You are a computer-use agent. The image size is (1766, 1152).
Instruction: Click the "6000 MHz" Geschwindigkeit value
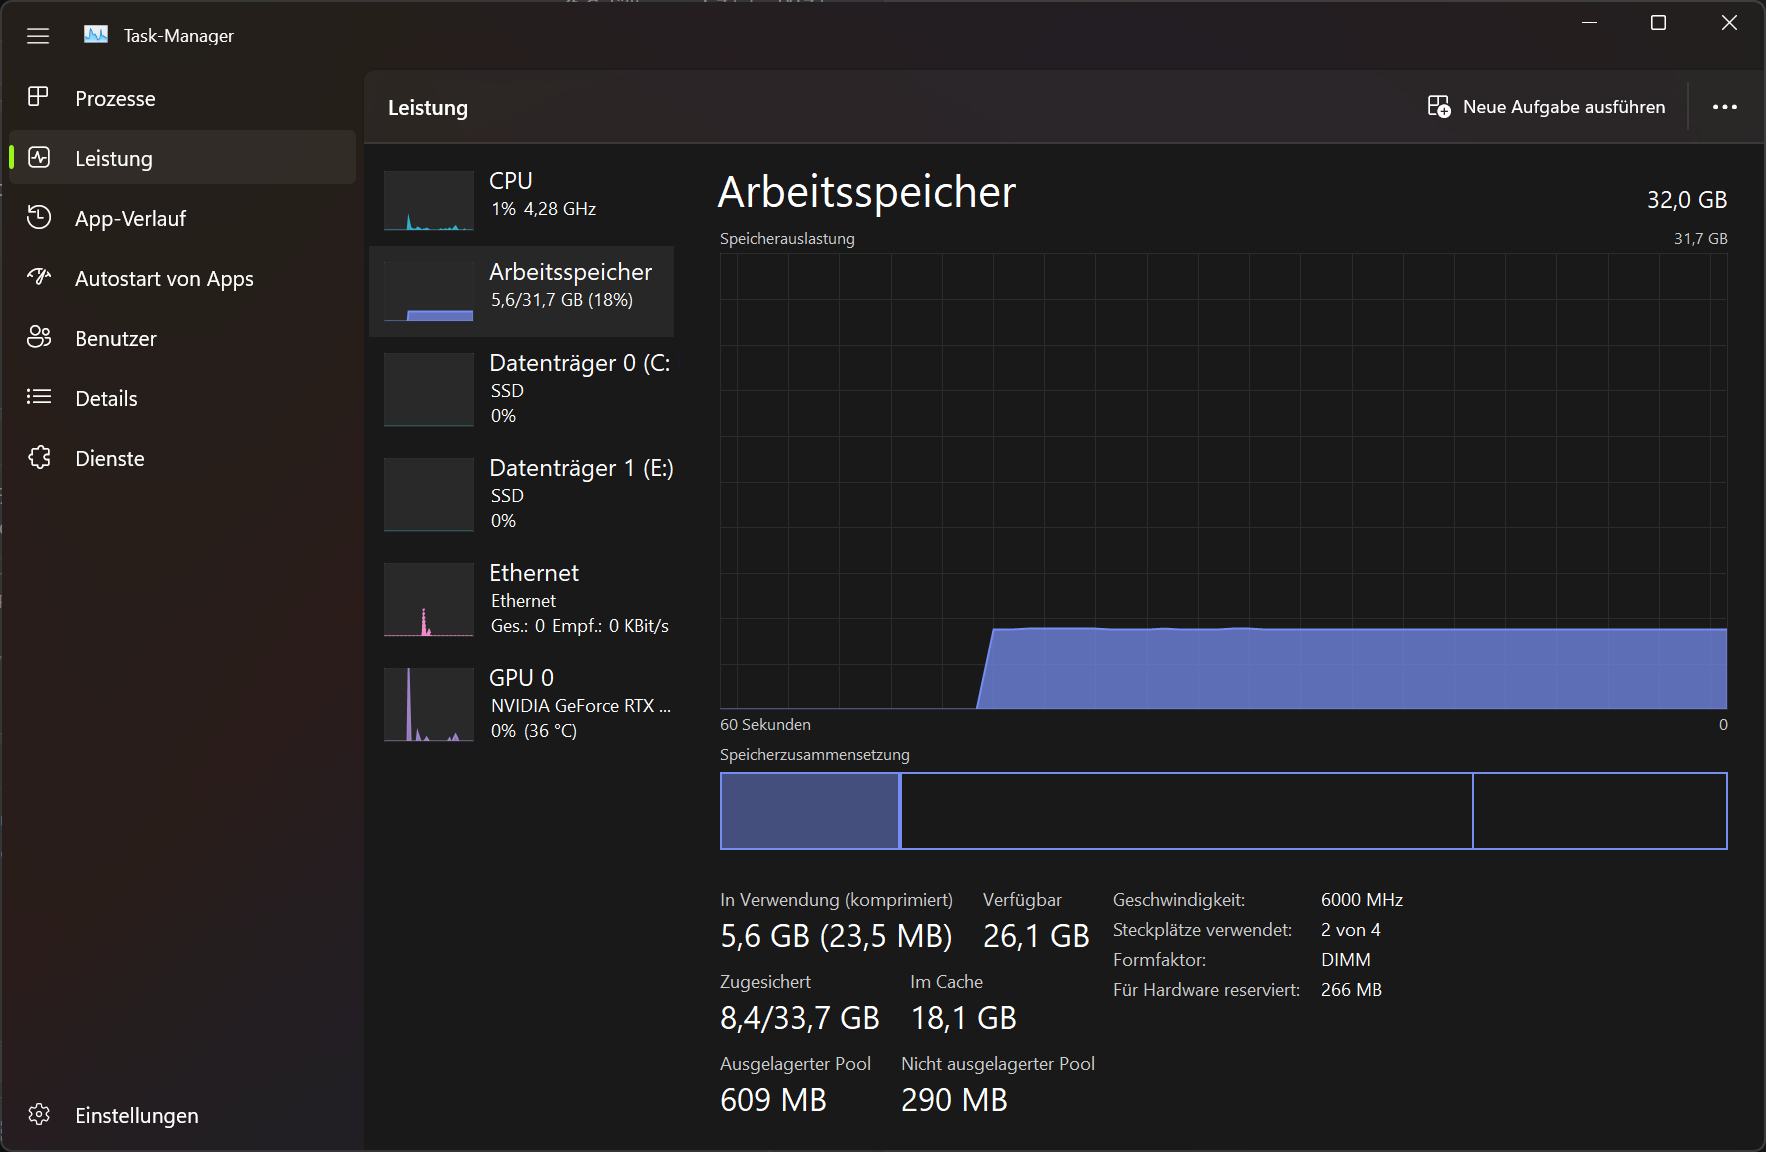click(1362, 900)
